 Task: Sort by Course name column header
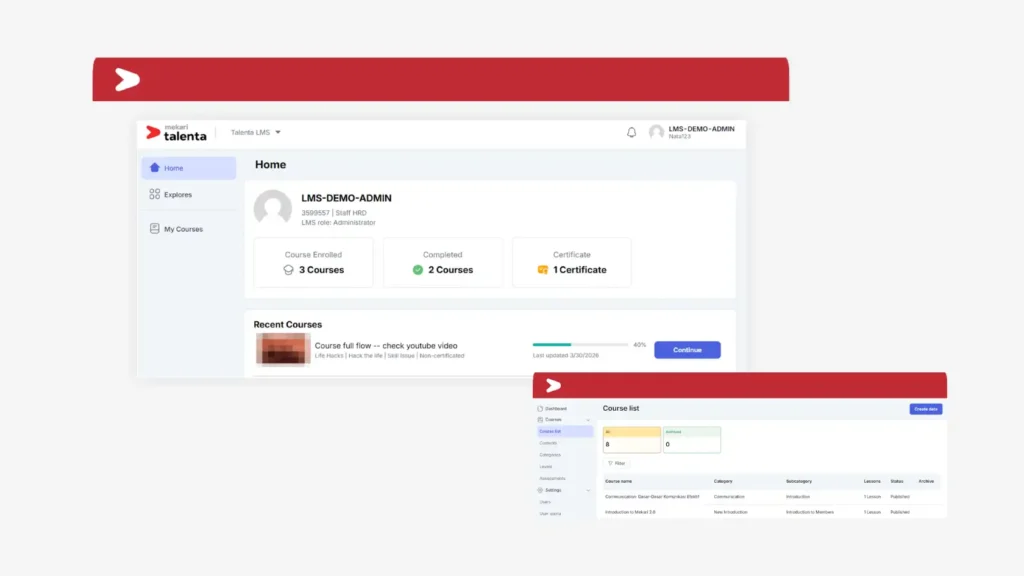[x=618, y=481]
